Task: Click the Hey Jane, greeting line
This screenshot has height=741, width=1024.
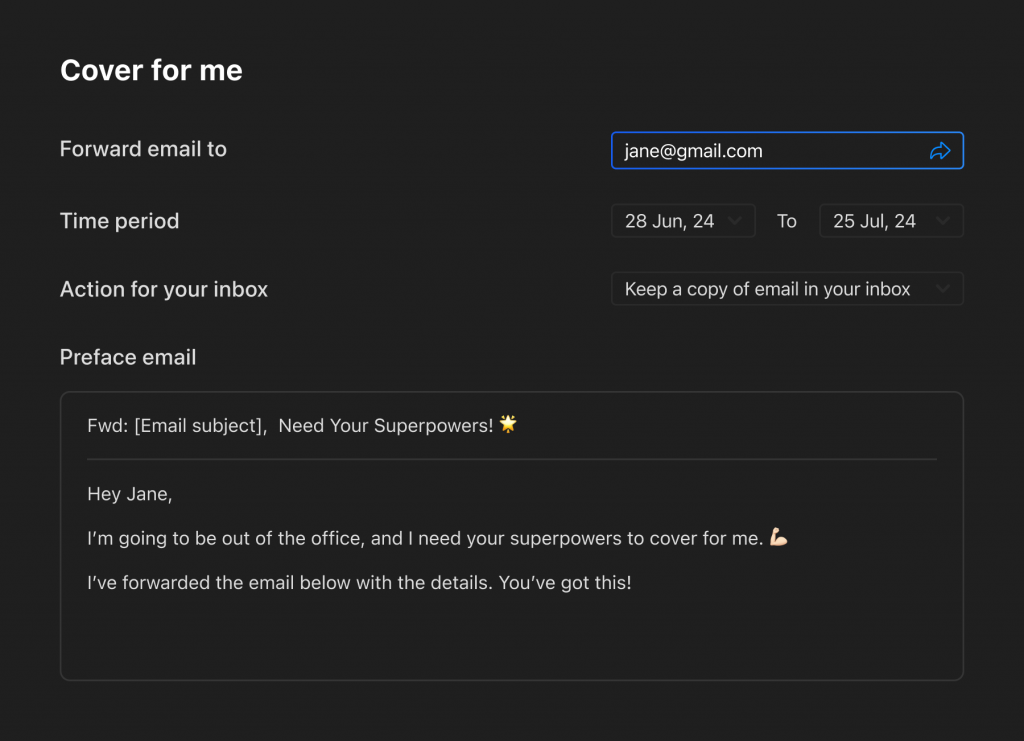Action: [x=130, y=494]
